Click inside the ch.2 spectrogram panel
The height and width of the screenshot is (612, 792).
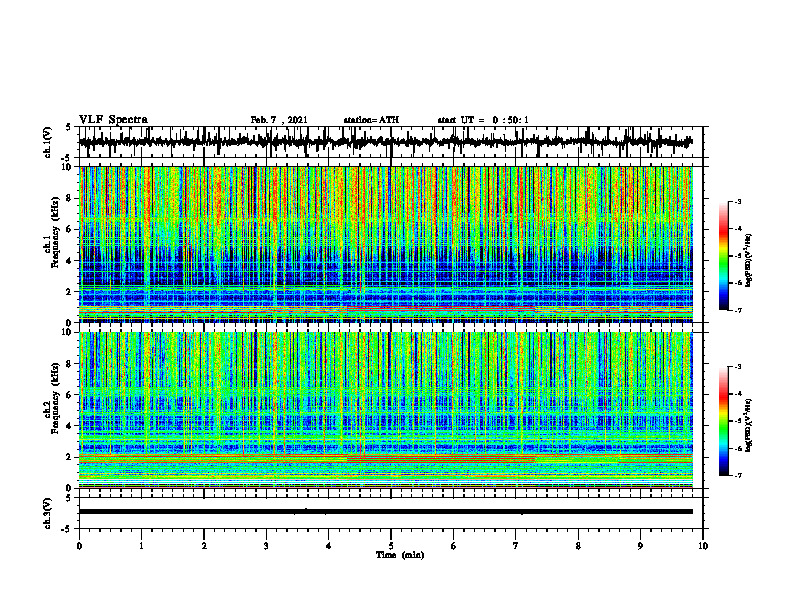pyautogui.click(x=385, y=410)
